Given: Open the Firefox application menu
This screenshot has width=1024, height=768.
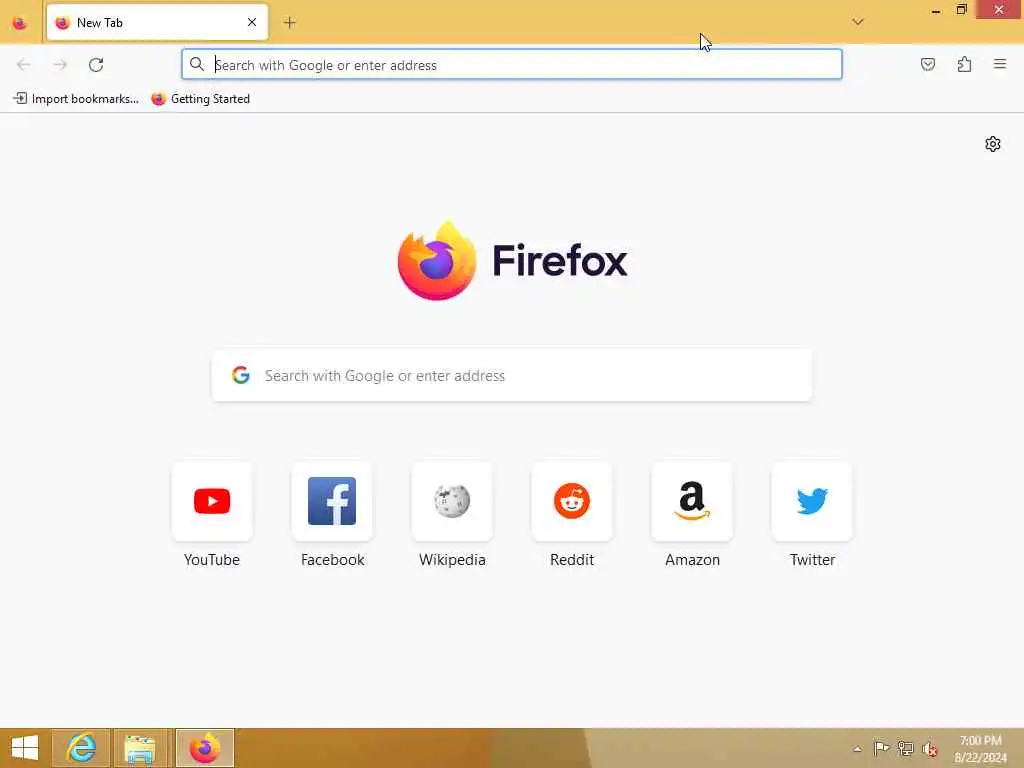Looking at the screenshot, I should 999,64.
